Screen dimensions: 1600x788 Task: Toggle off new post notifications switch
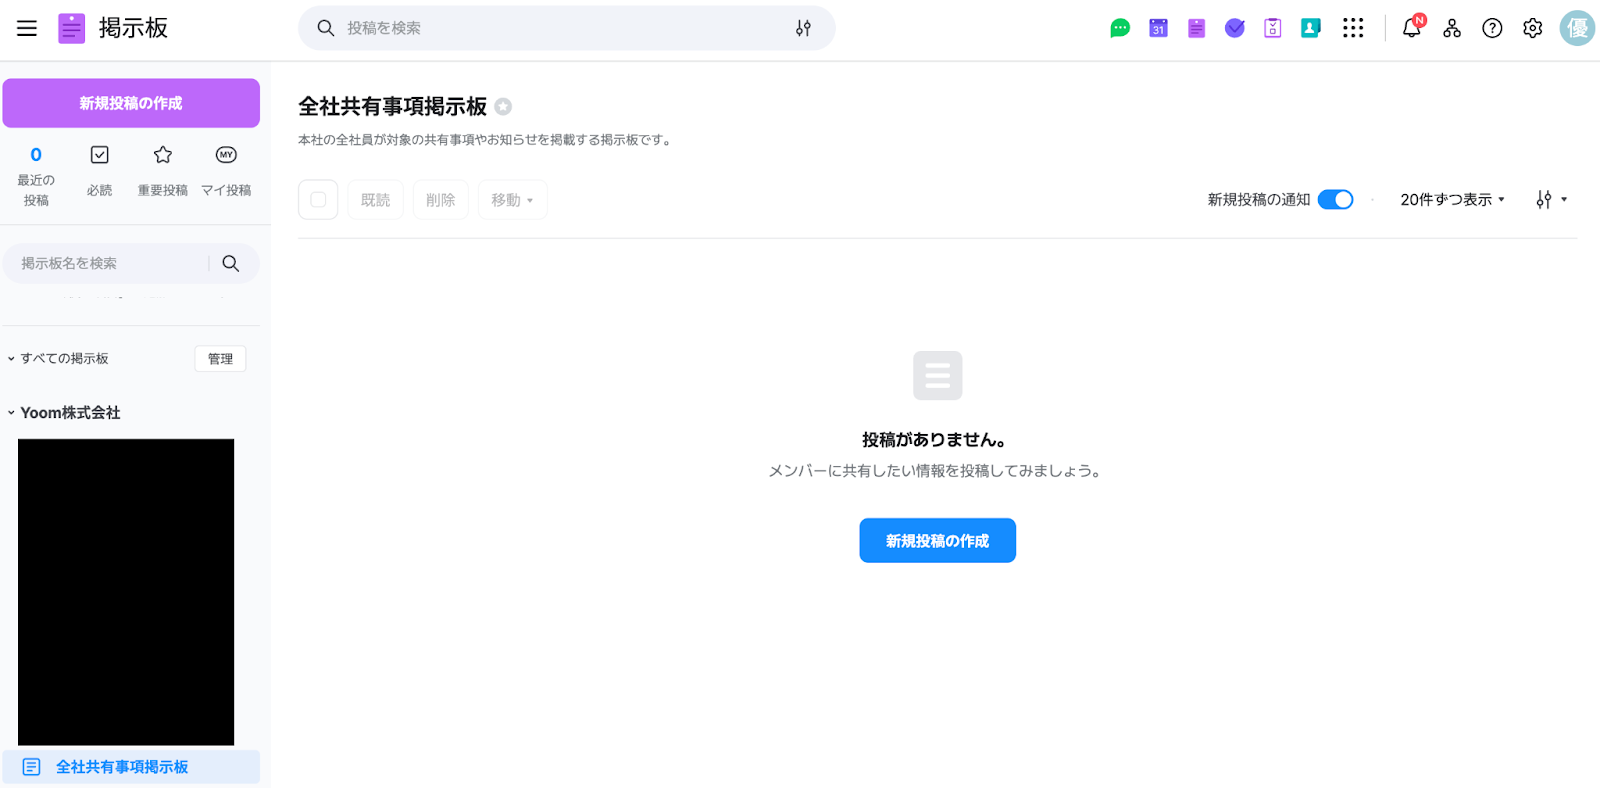(1335, 200)
